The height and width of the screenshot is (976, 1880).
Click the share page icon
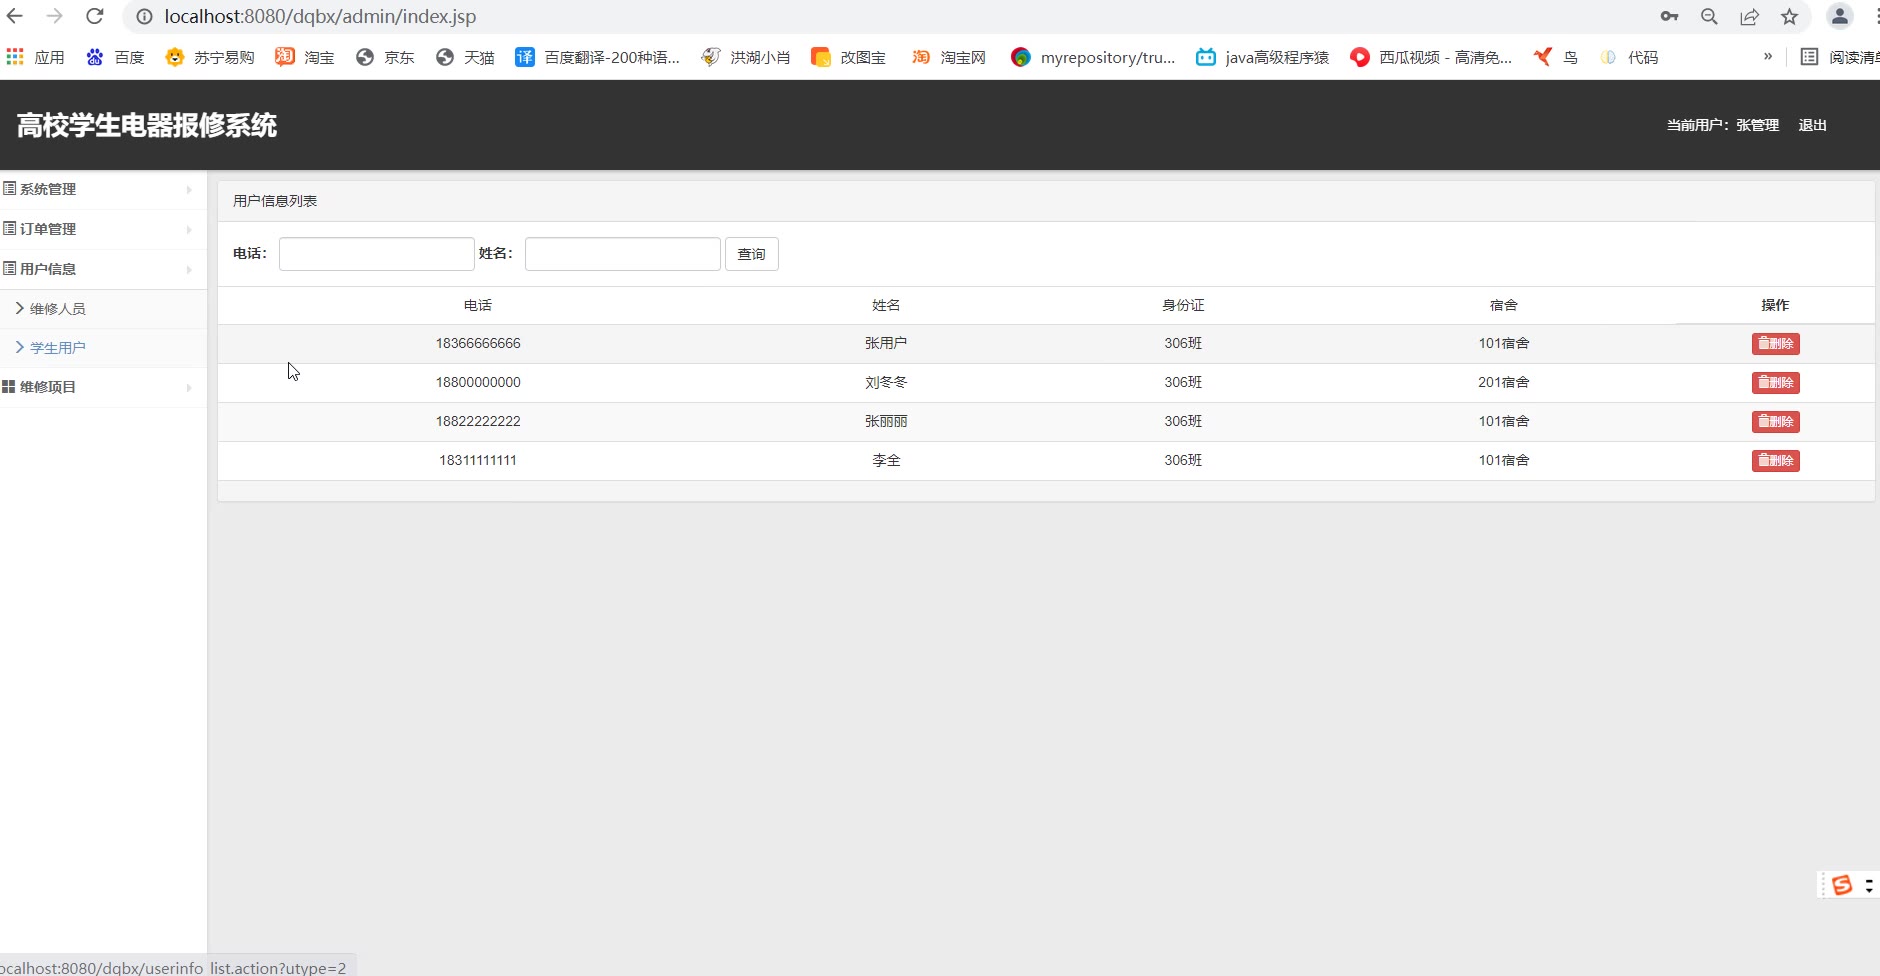tap(1749, 16)
